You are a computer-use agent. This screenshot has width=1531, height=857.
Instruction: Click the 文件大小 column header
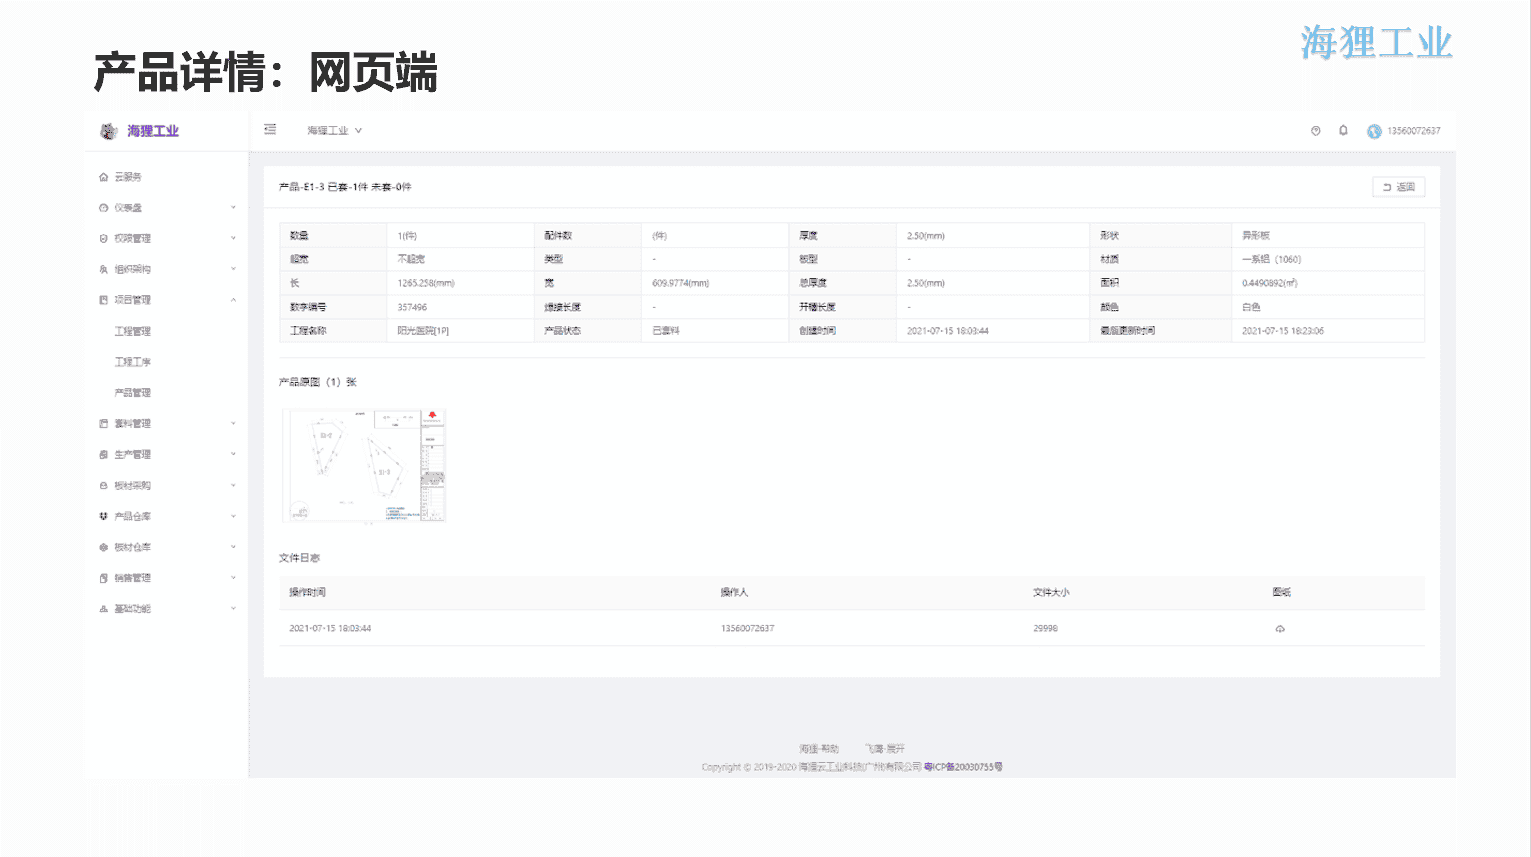coord(1051,593)
